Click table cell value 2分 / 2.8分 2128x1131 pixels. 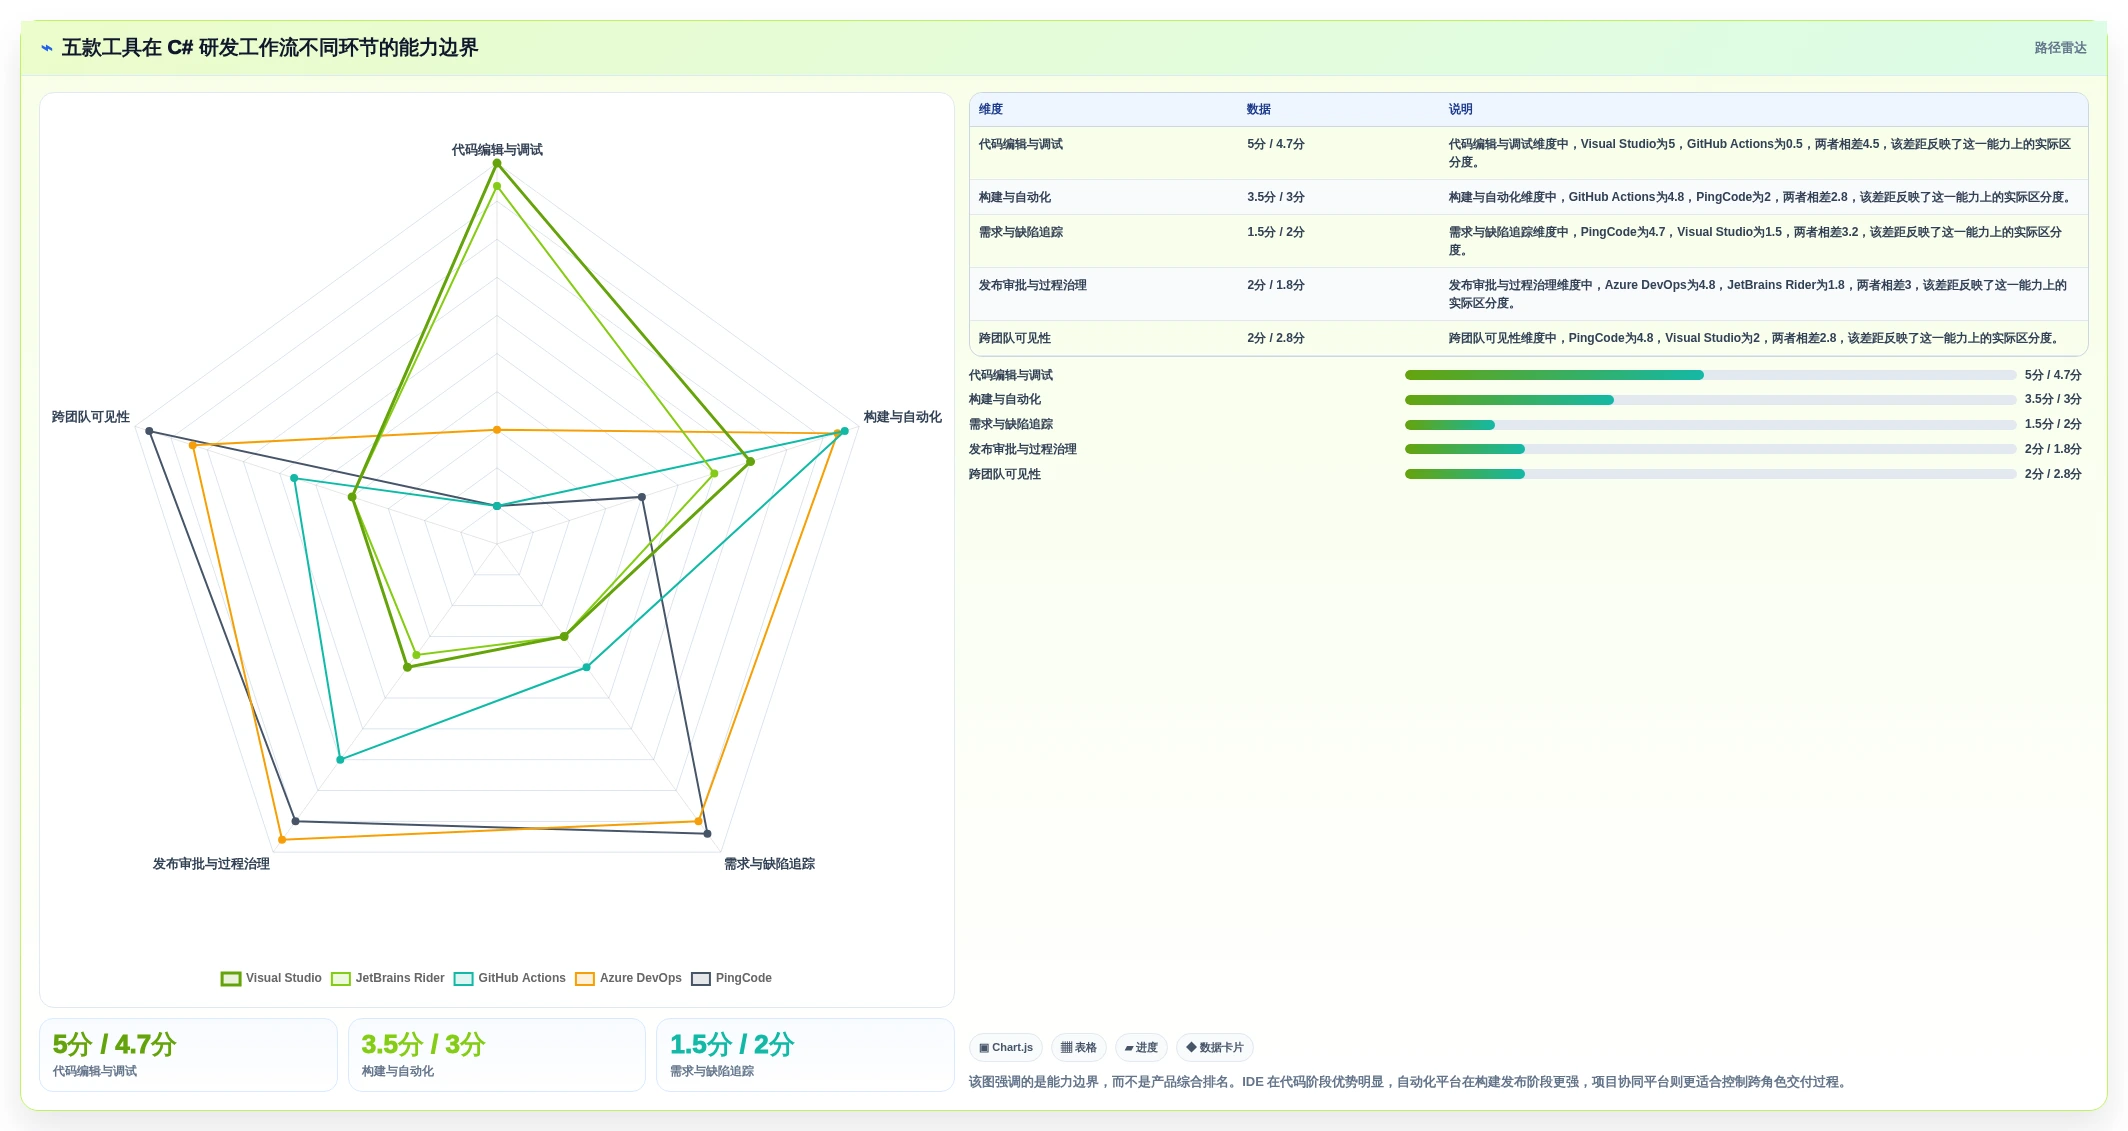click(1275, 338)
